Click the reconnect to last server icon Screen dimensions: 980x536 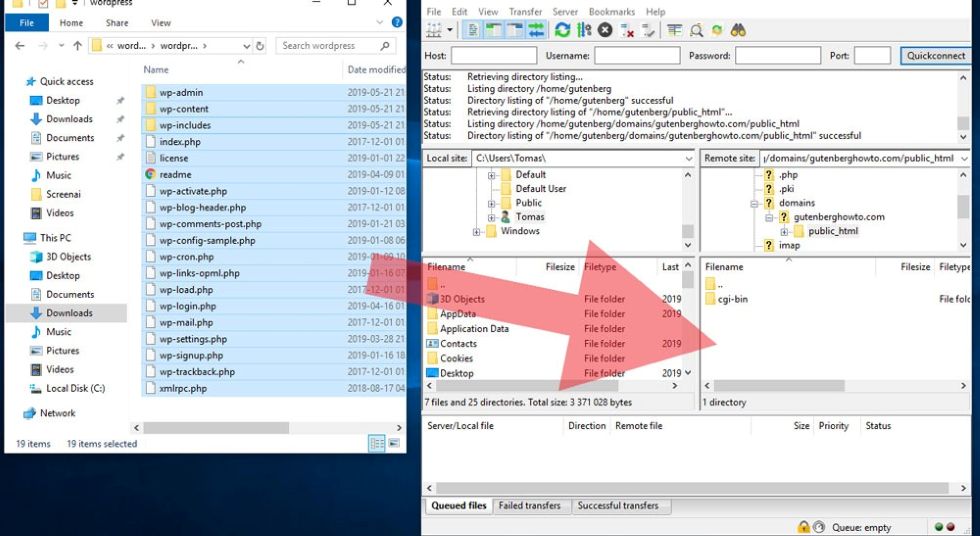pos(648,30)
